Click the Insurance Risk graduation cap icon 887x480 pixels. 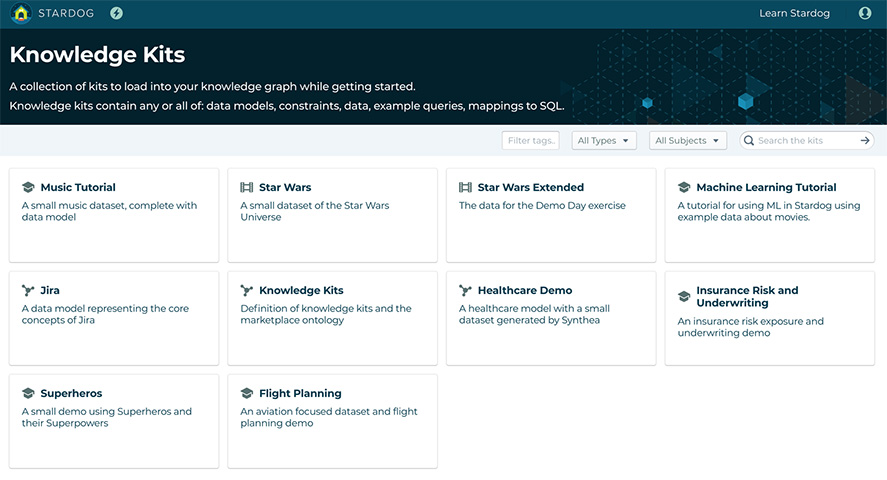(684, 296)
